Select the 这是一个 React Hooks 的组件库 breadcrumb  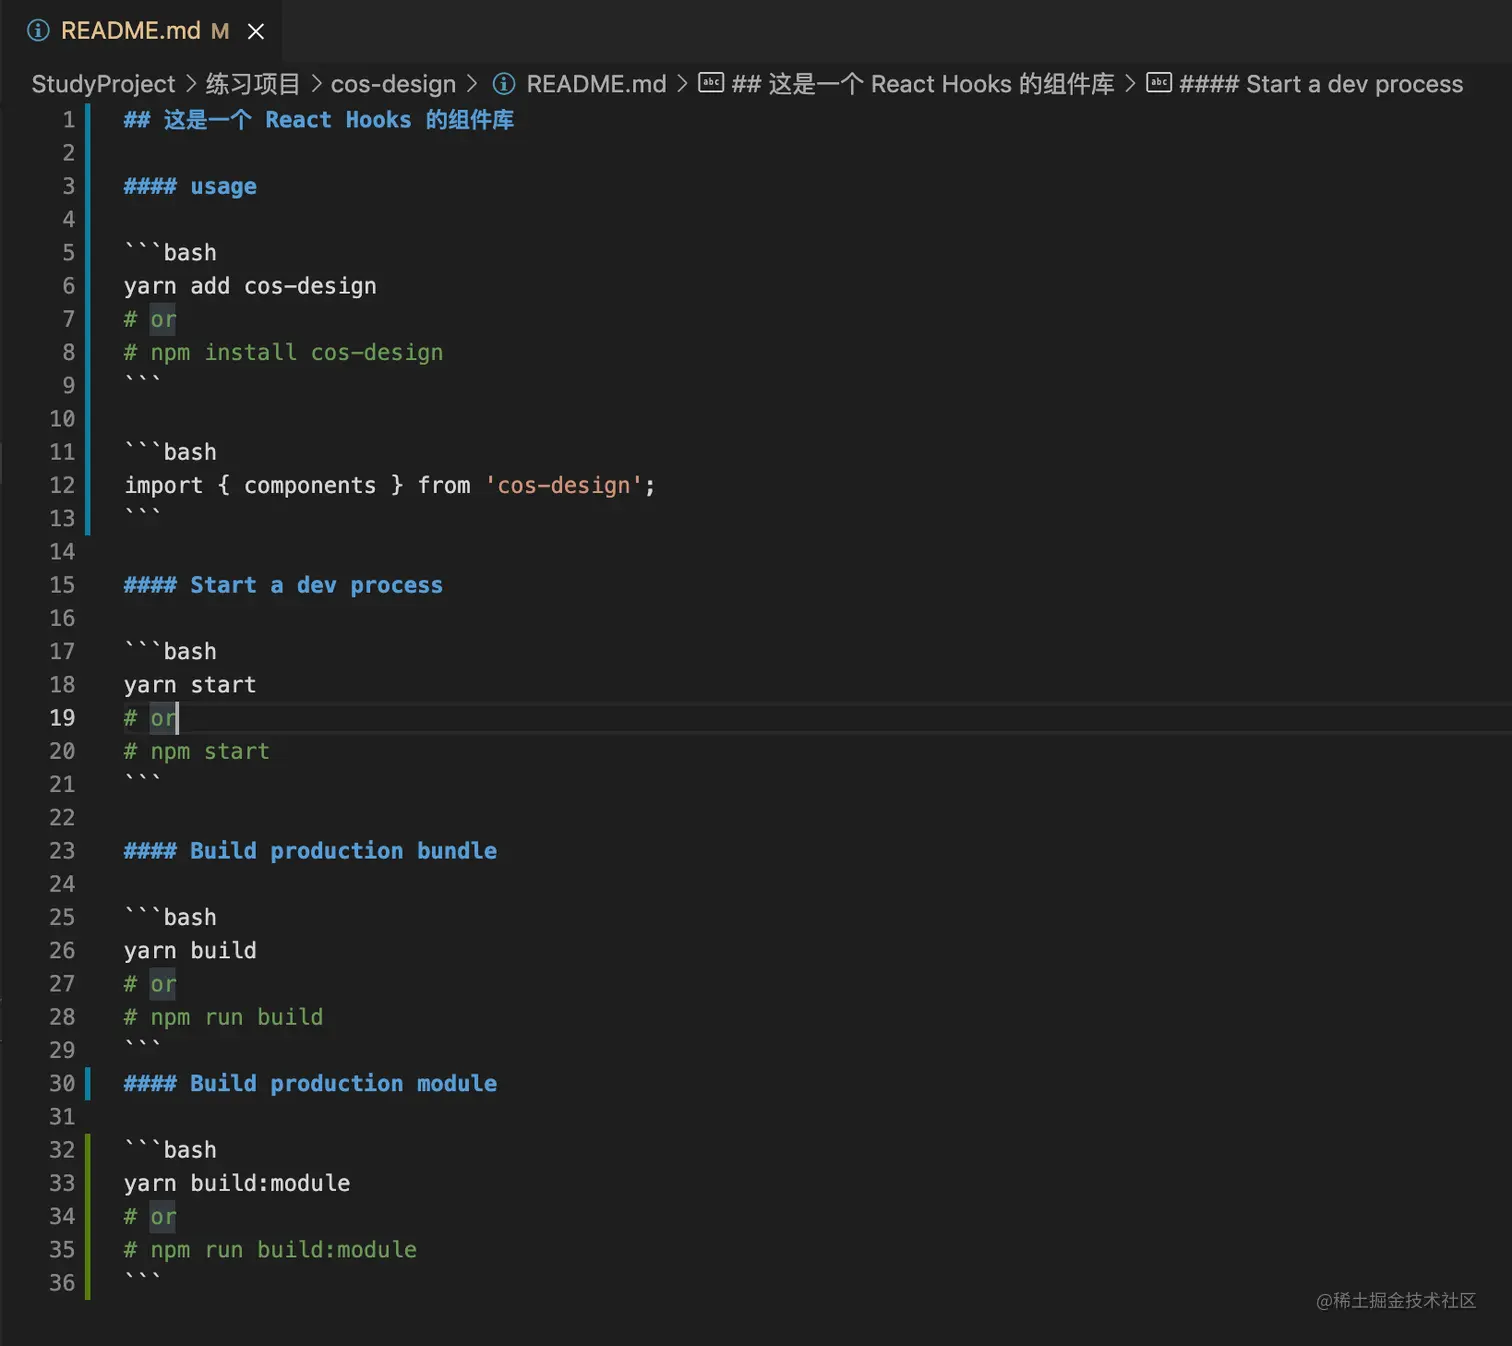(x=922, y=84)
